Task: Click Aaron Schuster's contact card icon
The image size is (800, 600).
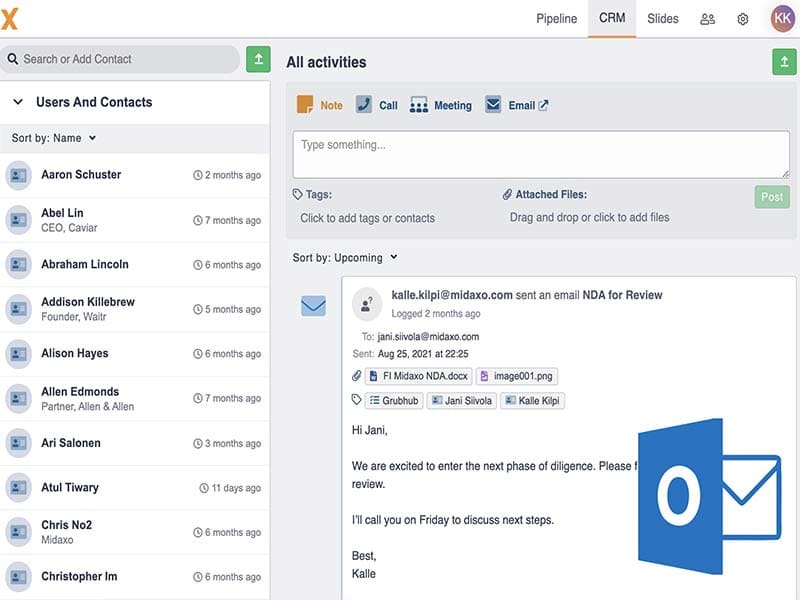Action: (18, 176)
